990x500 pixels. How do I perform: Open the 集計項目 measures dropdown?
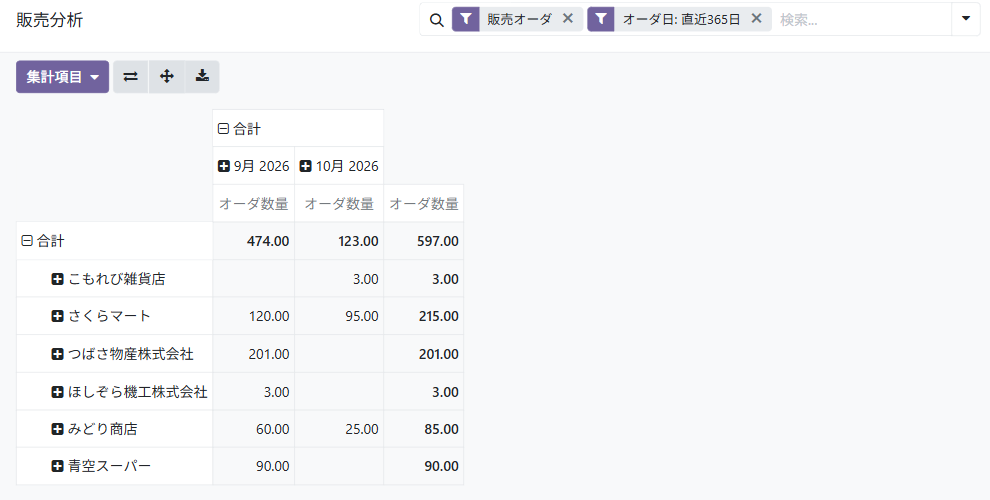(63, 77)
